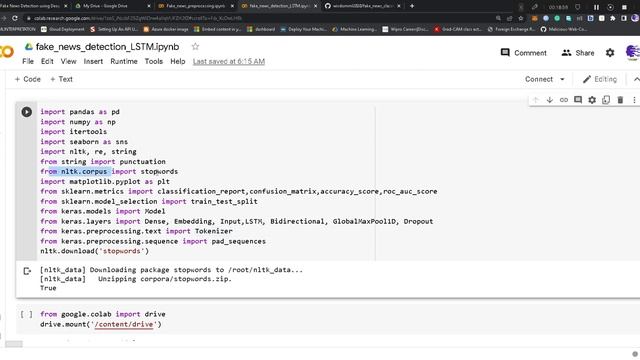Open the Comment panel
The image size is (640, 360).
click(x=524, y=53)
